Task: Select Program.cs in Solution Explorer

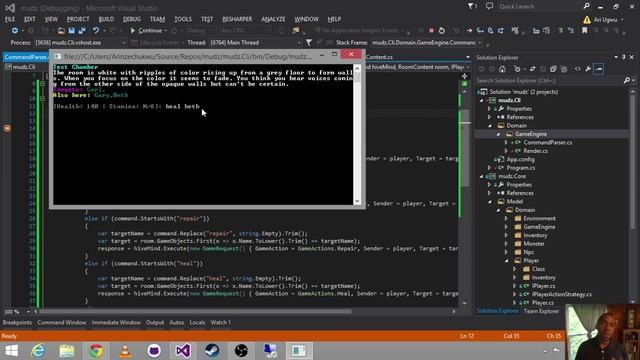Action: point(520,168)
